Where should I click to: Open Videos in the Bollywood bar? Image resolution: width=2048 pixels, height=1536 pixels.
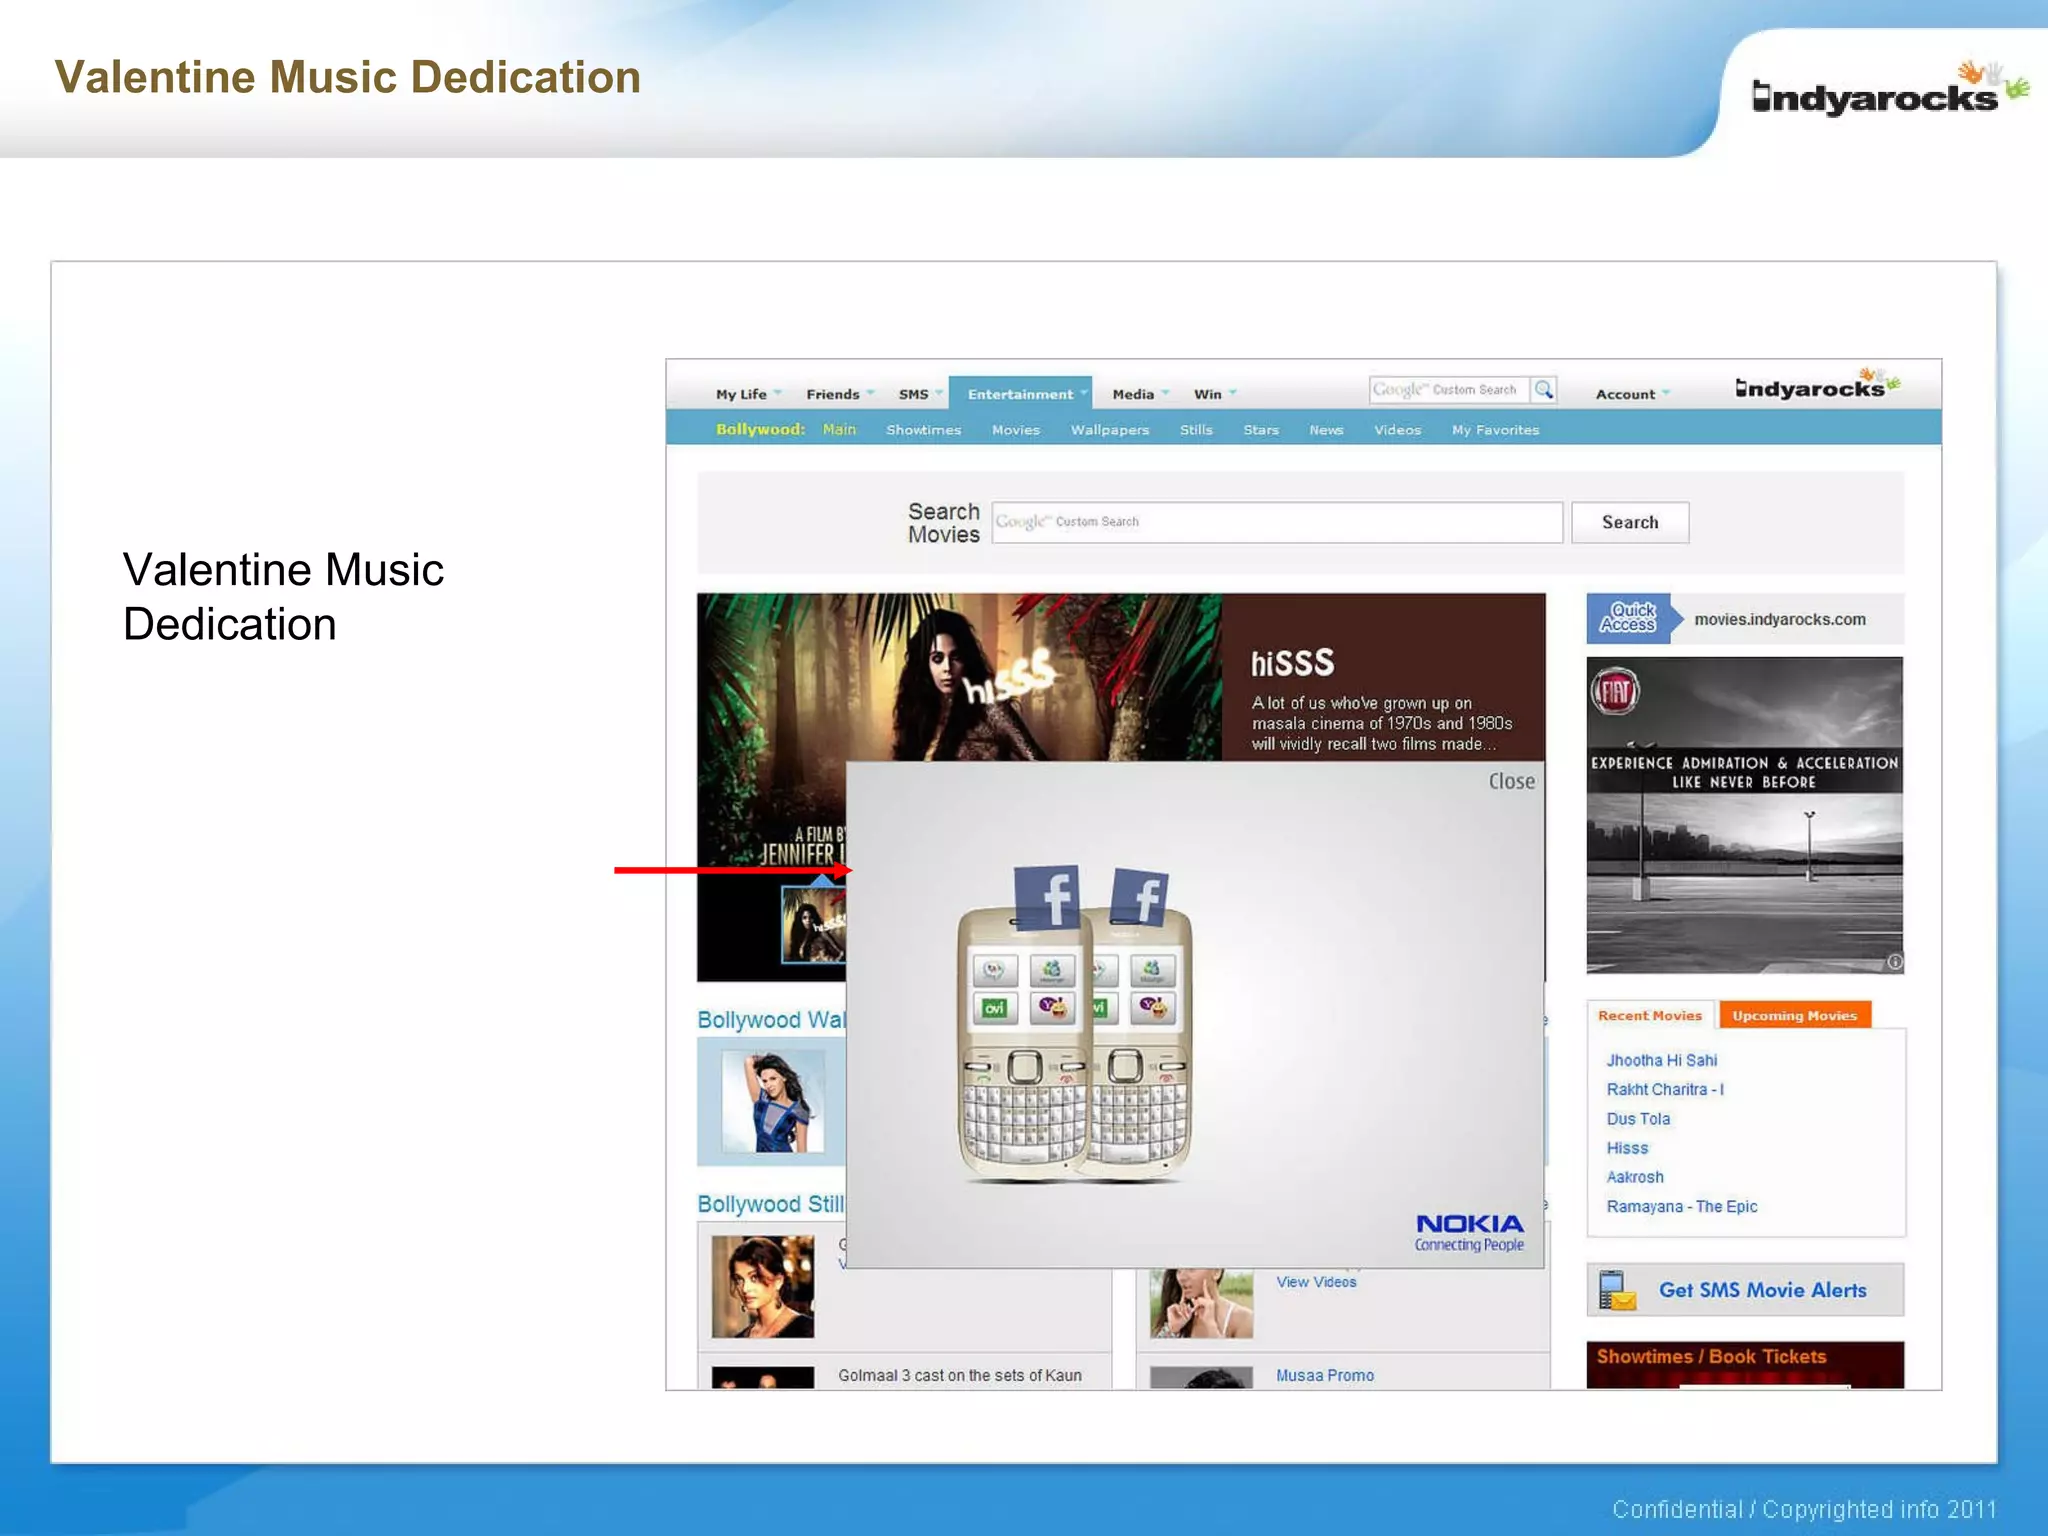[1397, 430]
